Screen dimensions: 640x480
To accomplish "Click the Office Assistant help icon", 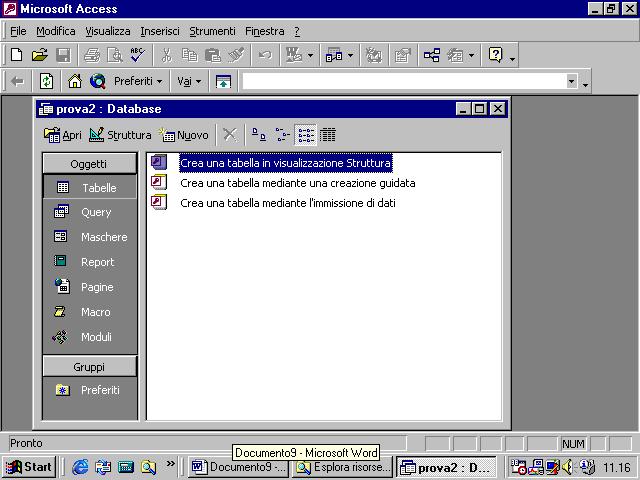I will click(x=496, y=55).
